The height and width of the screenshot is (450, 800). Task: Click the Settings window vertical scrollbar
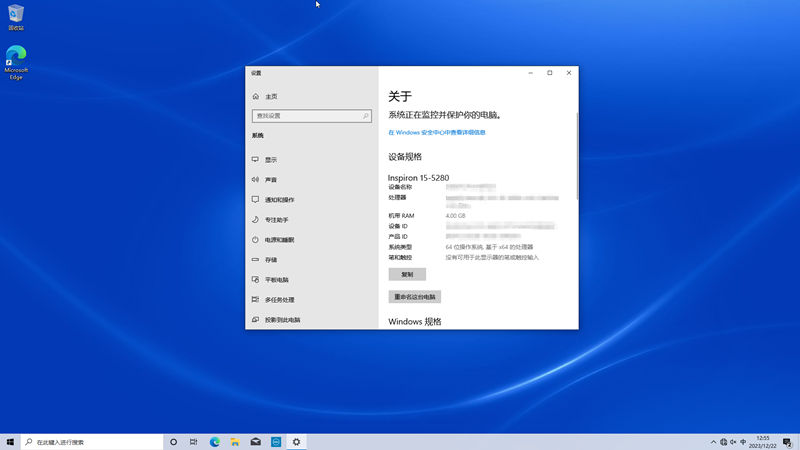(x=577, y=156)
